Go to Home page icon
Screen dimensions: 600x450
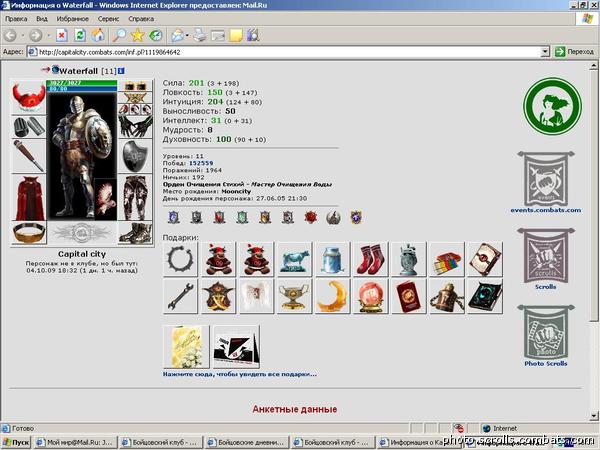coord(98,35)
